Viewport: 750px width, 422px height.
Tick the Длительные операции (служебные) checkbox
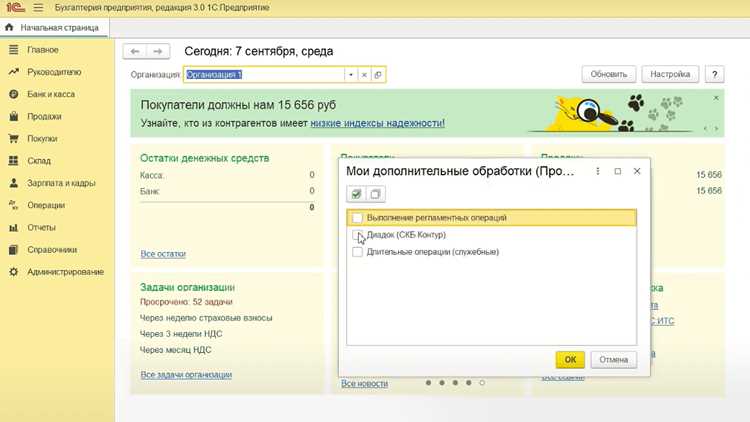(357, 252)
